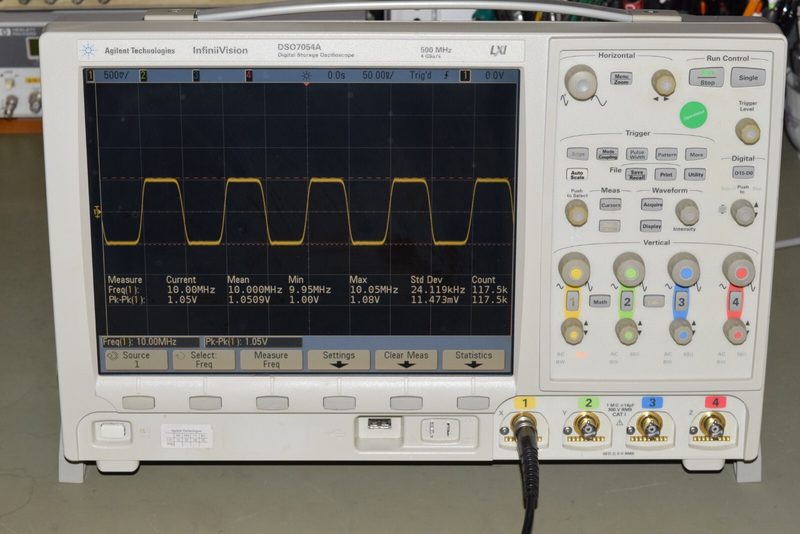Expand the Statistics softkey menu

coord(473,359)
